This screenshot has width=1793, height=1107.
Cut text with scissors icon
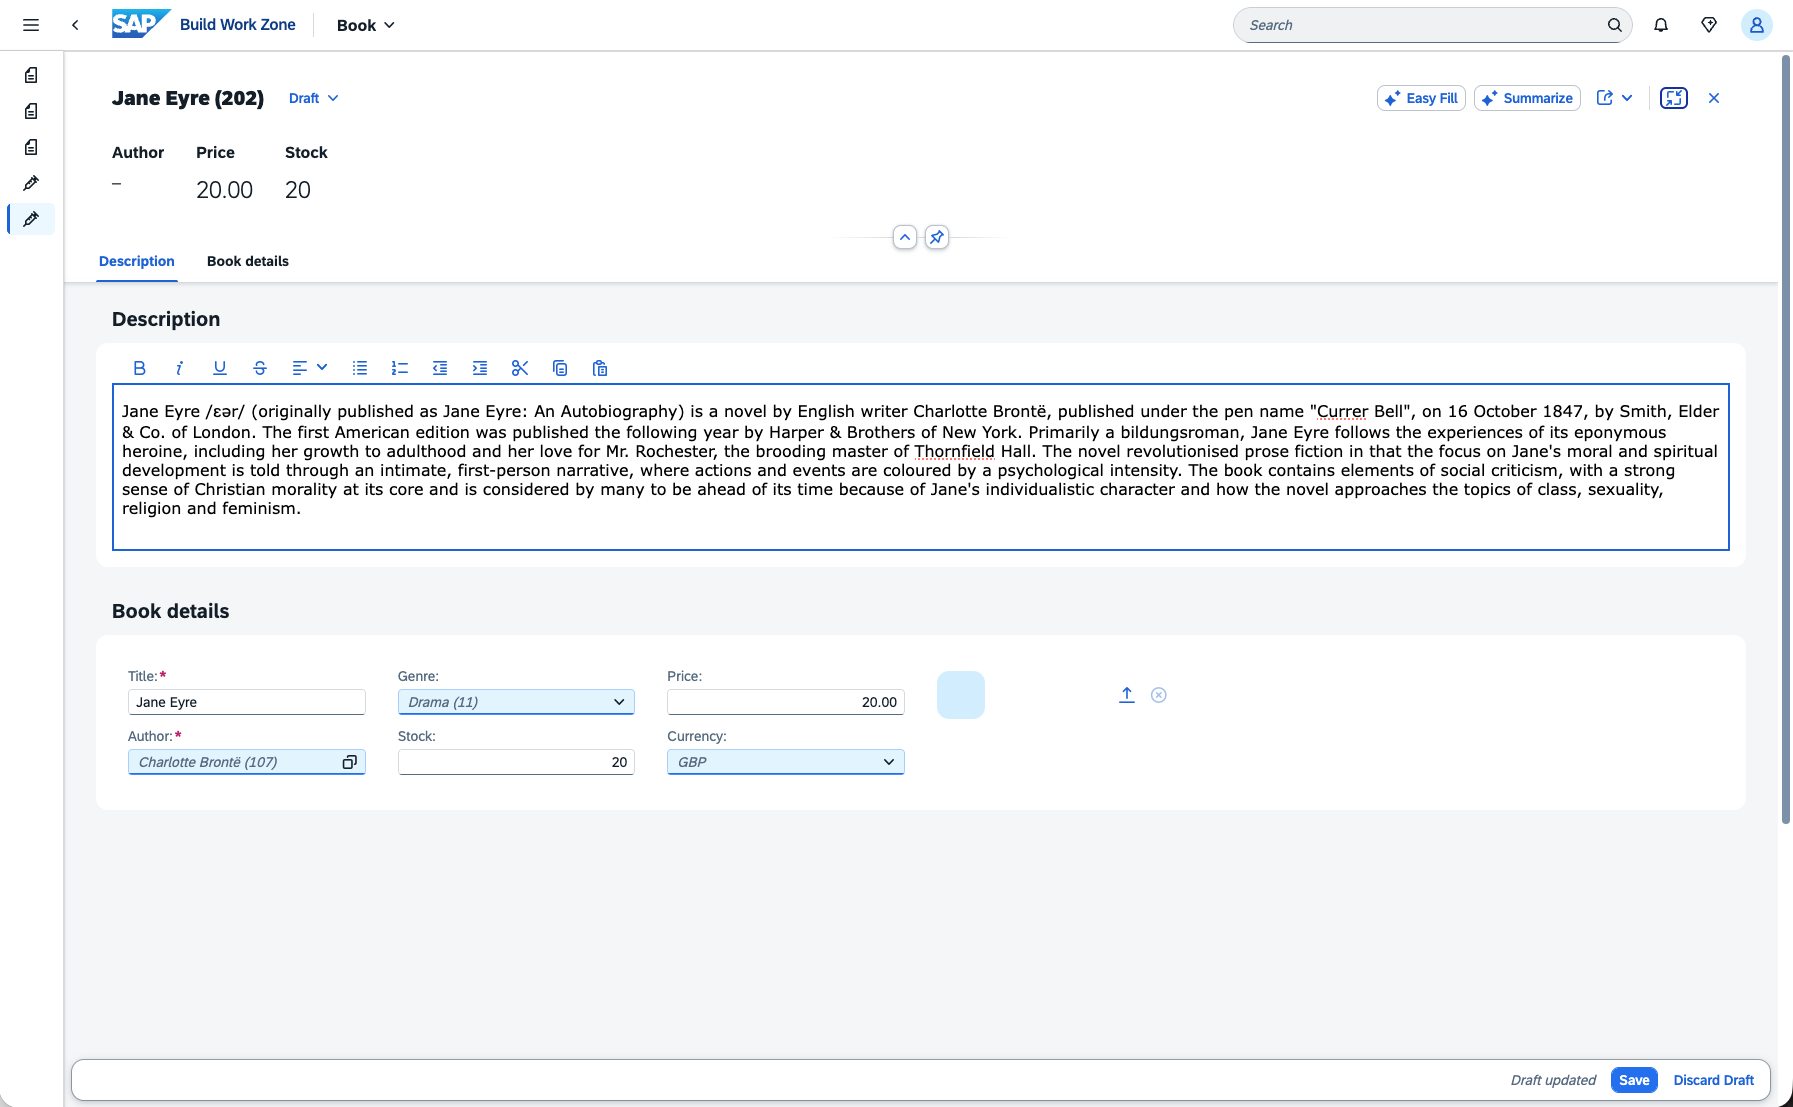(520, 368)
